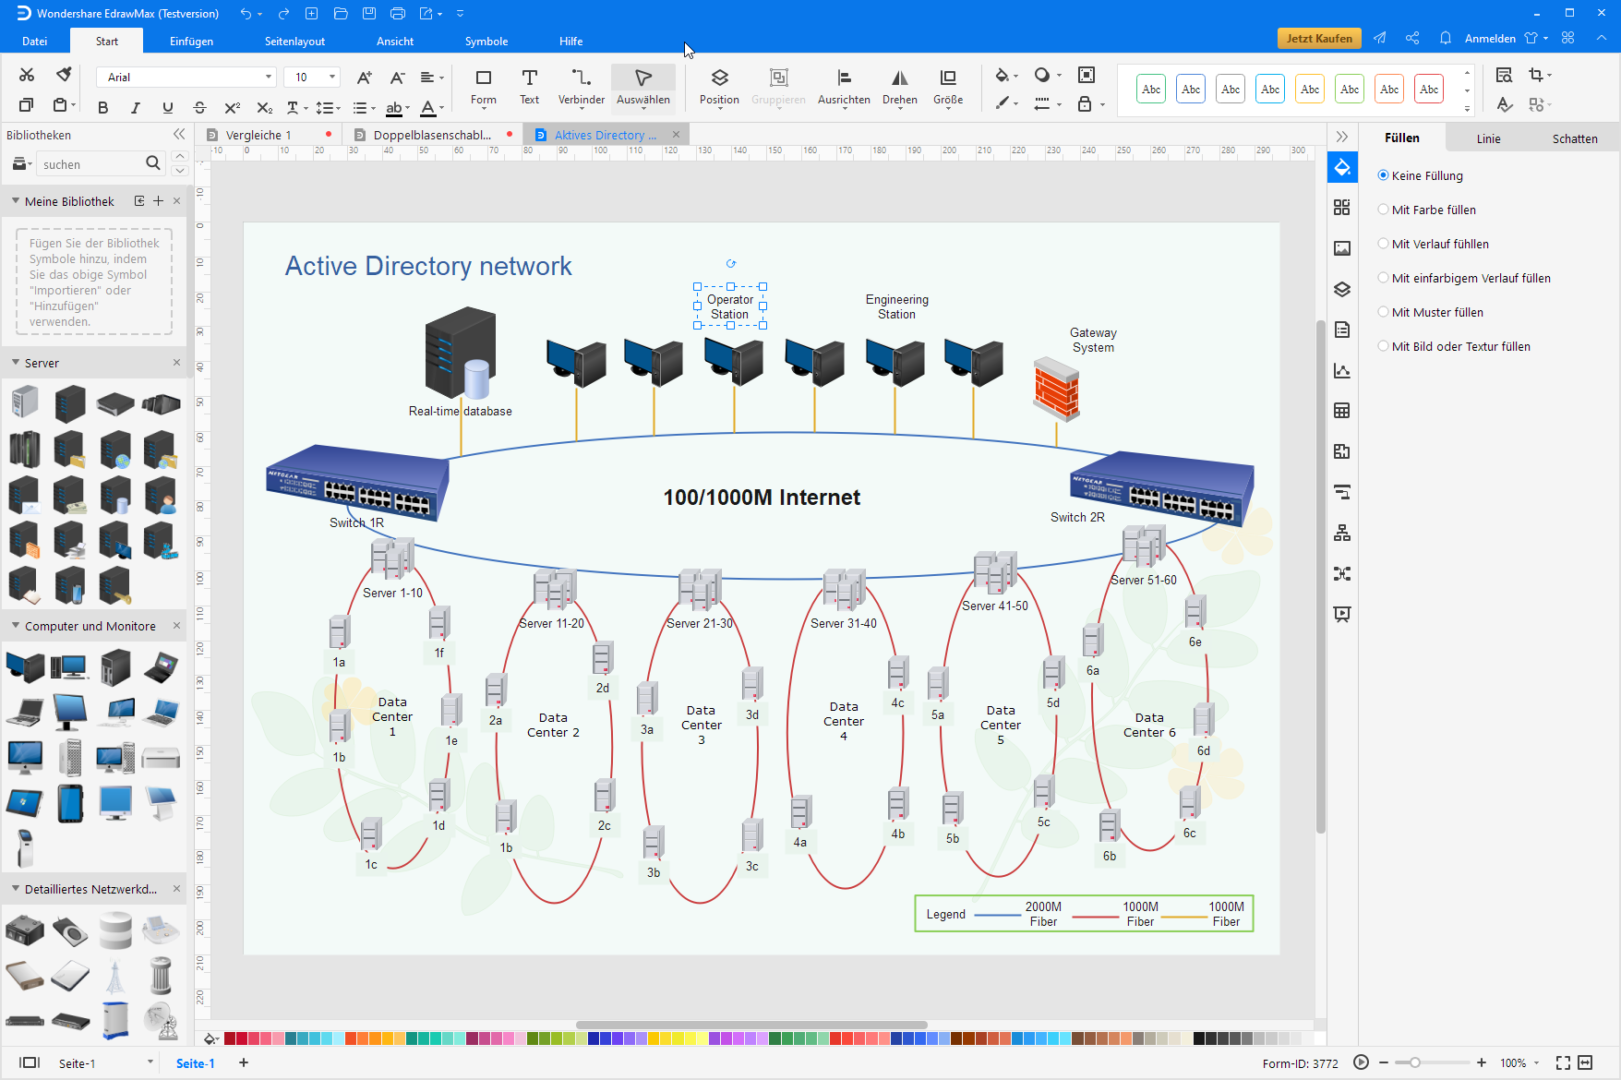The width and height of the screenshot is (1621, 1080).
Task: Click the Verbinder connector tool
Action: pos(581,86)
